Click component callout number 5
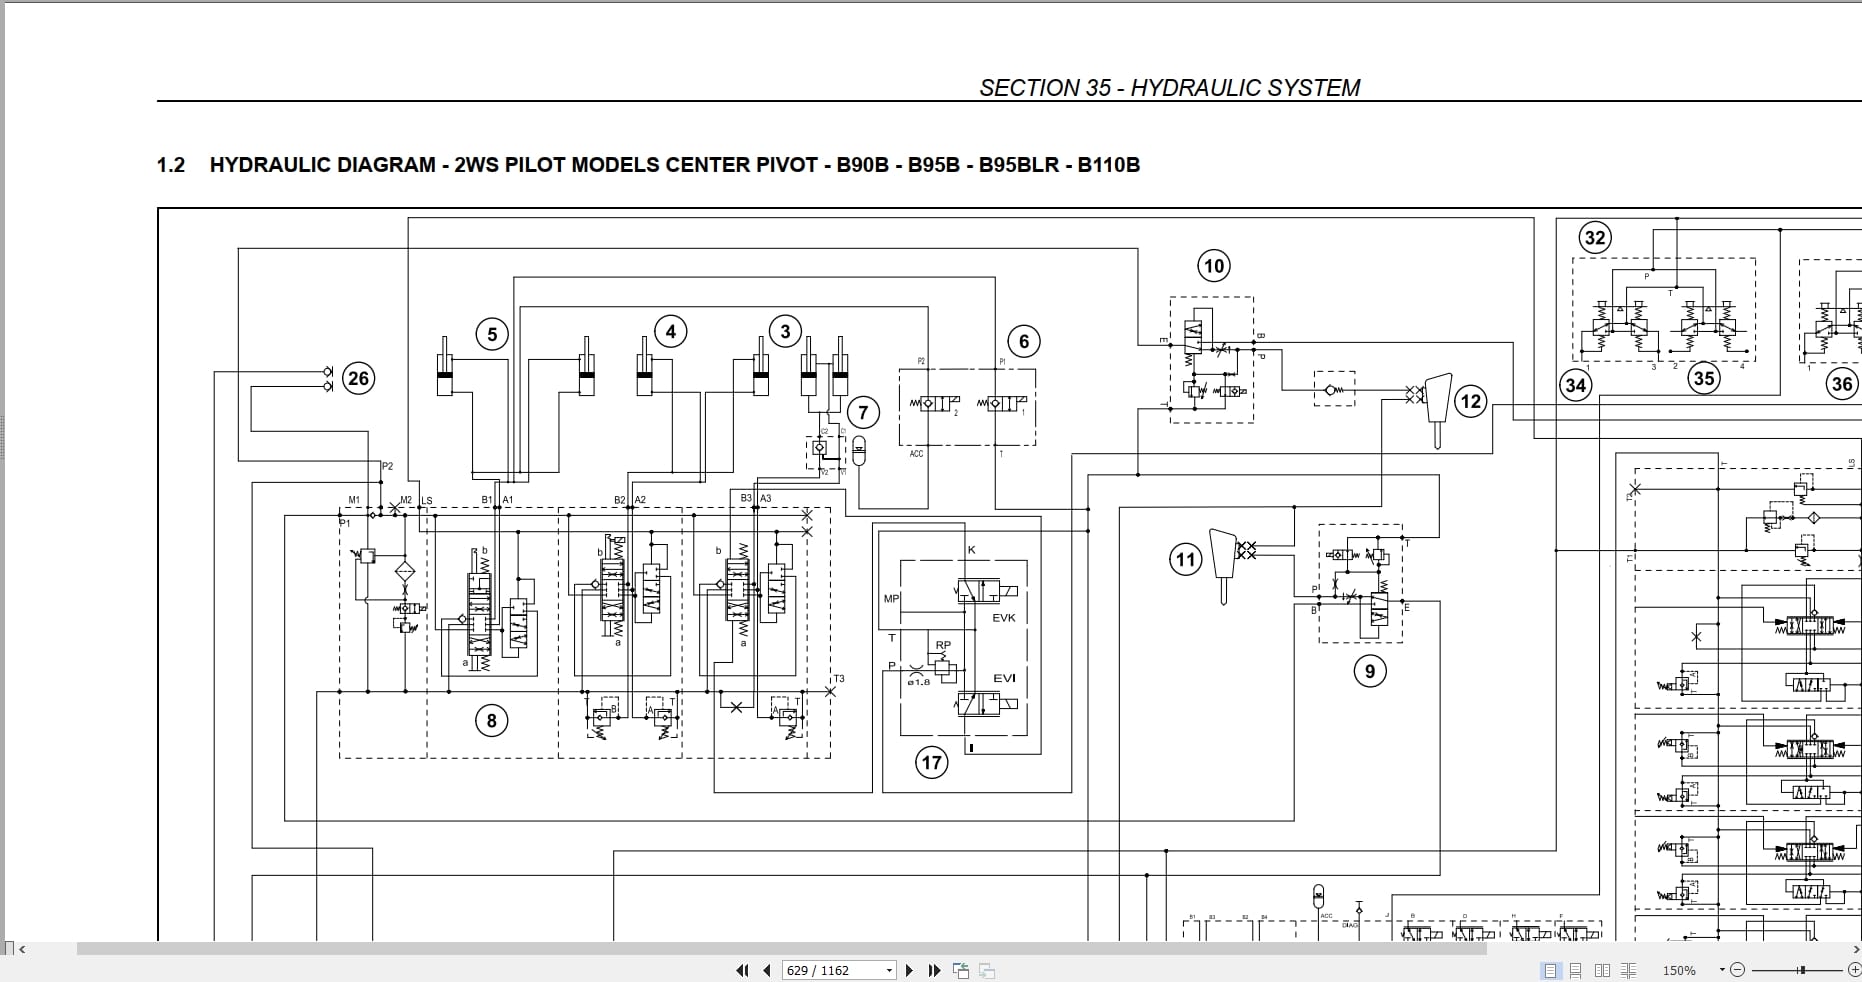The image size is (1862, 982). pyautogui.click(x=491, y=334)
